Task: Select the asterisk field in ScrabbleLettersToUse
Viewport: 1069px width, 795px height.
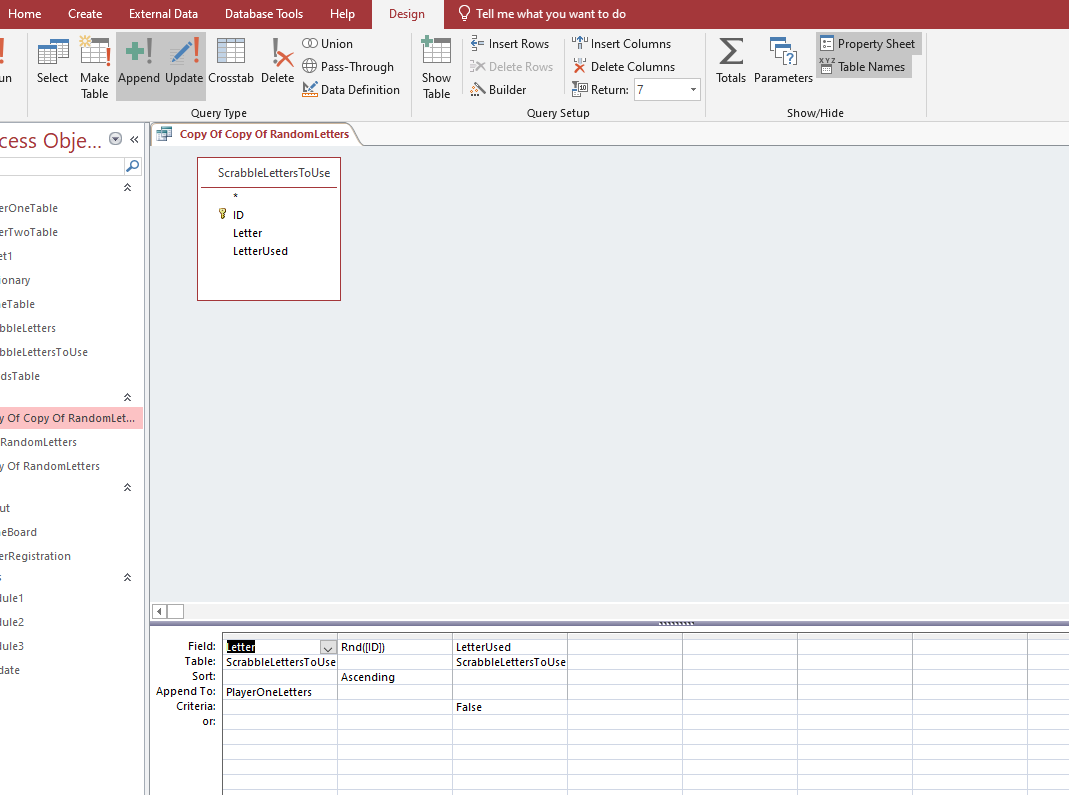Action: tap(236, 196)
